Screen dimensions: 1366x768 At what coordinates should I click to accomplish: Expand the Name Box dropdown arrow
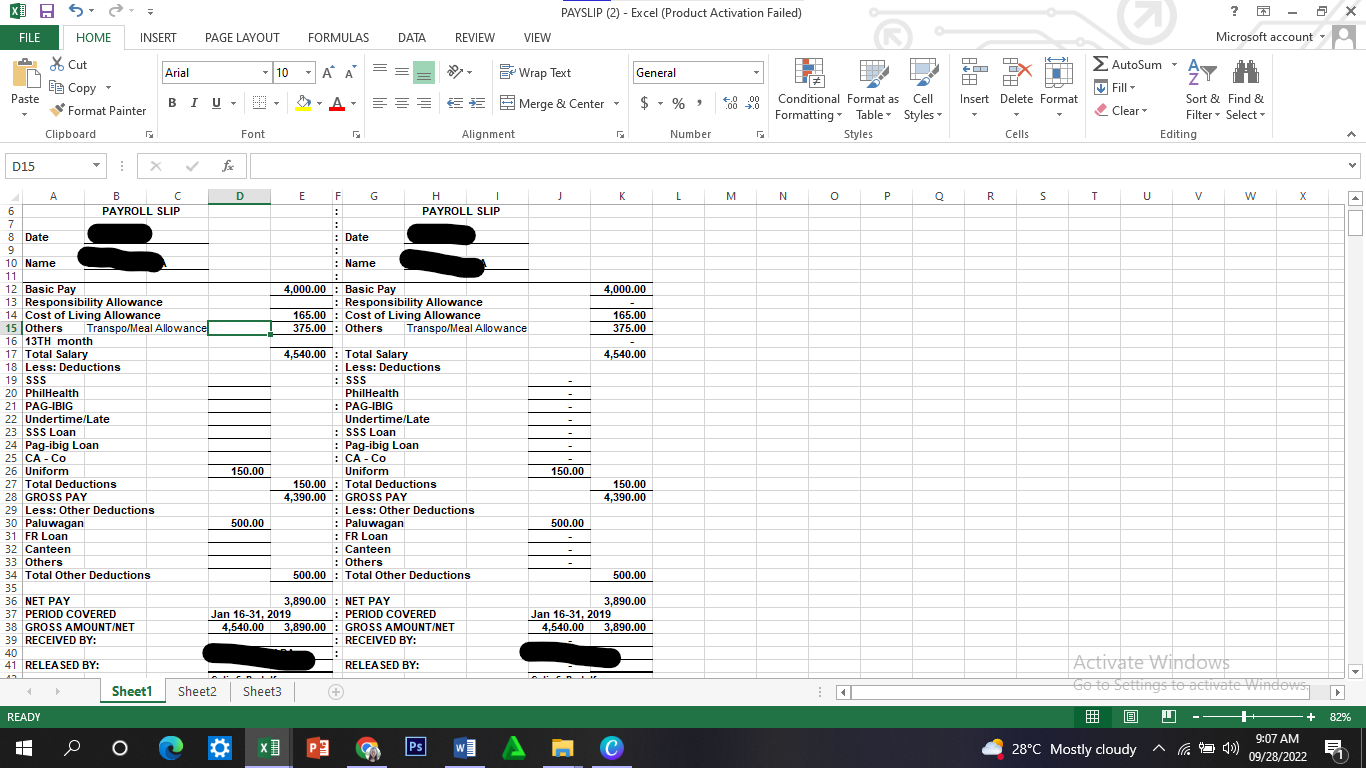[97, 166]
